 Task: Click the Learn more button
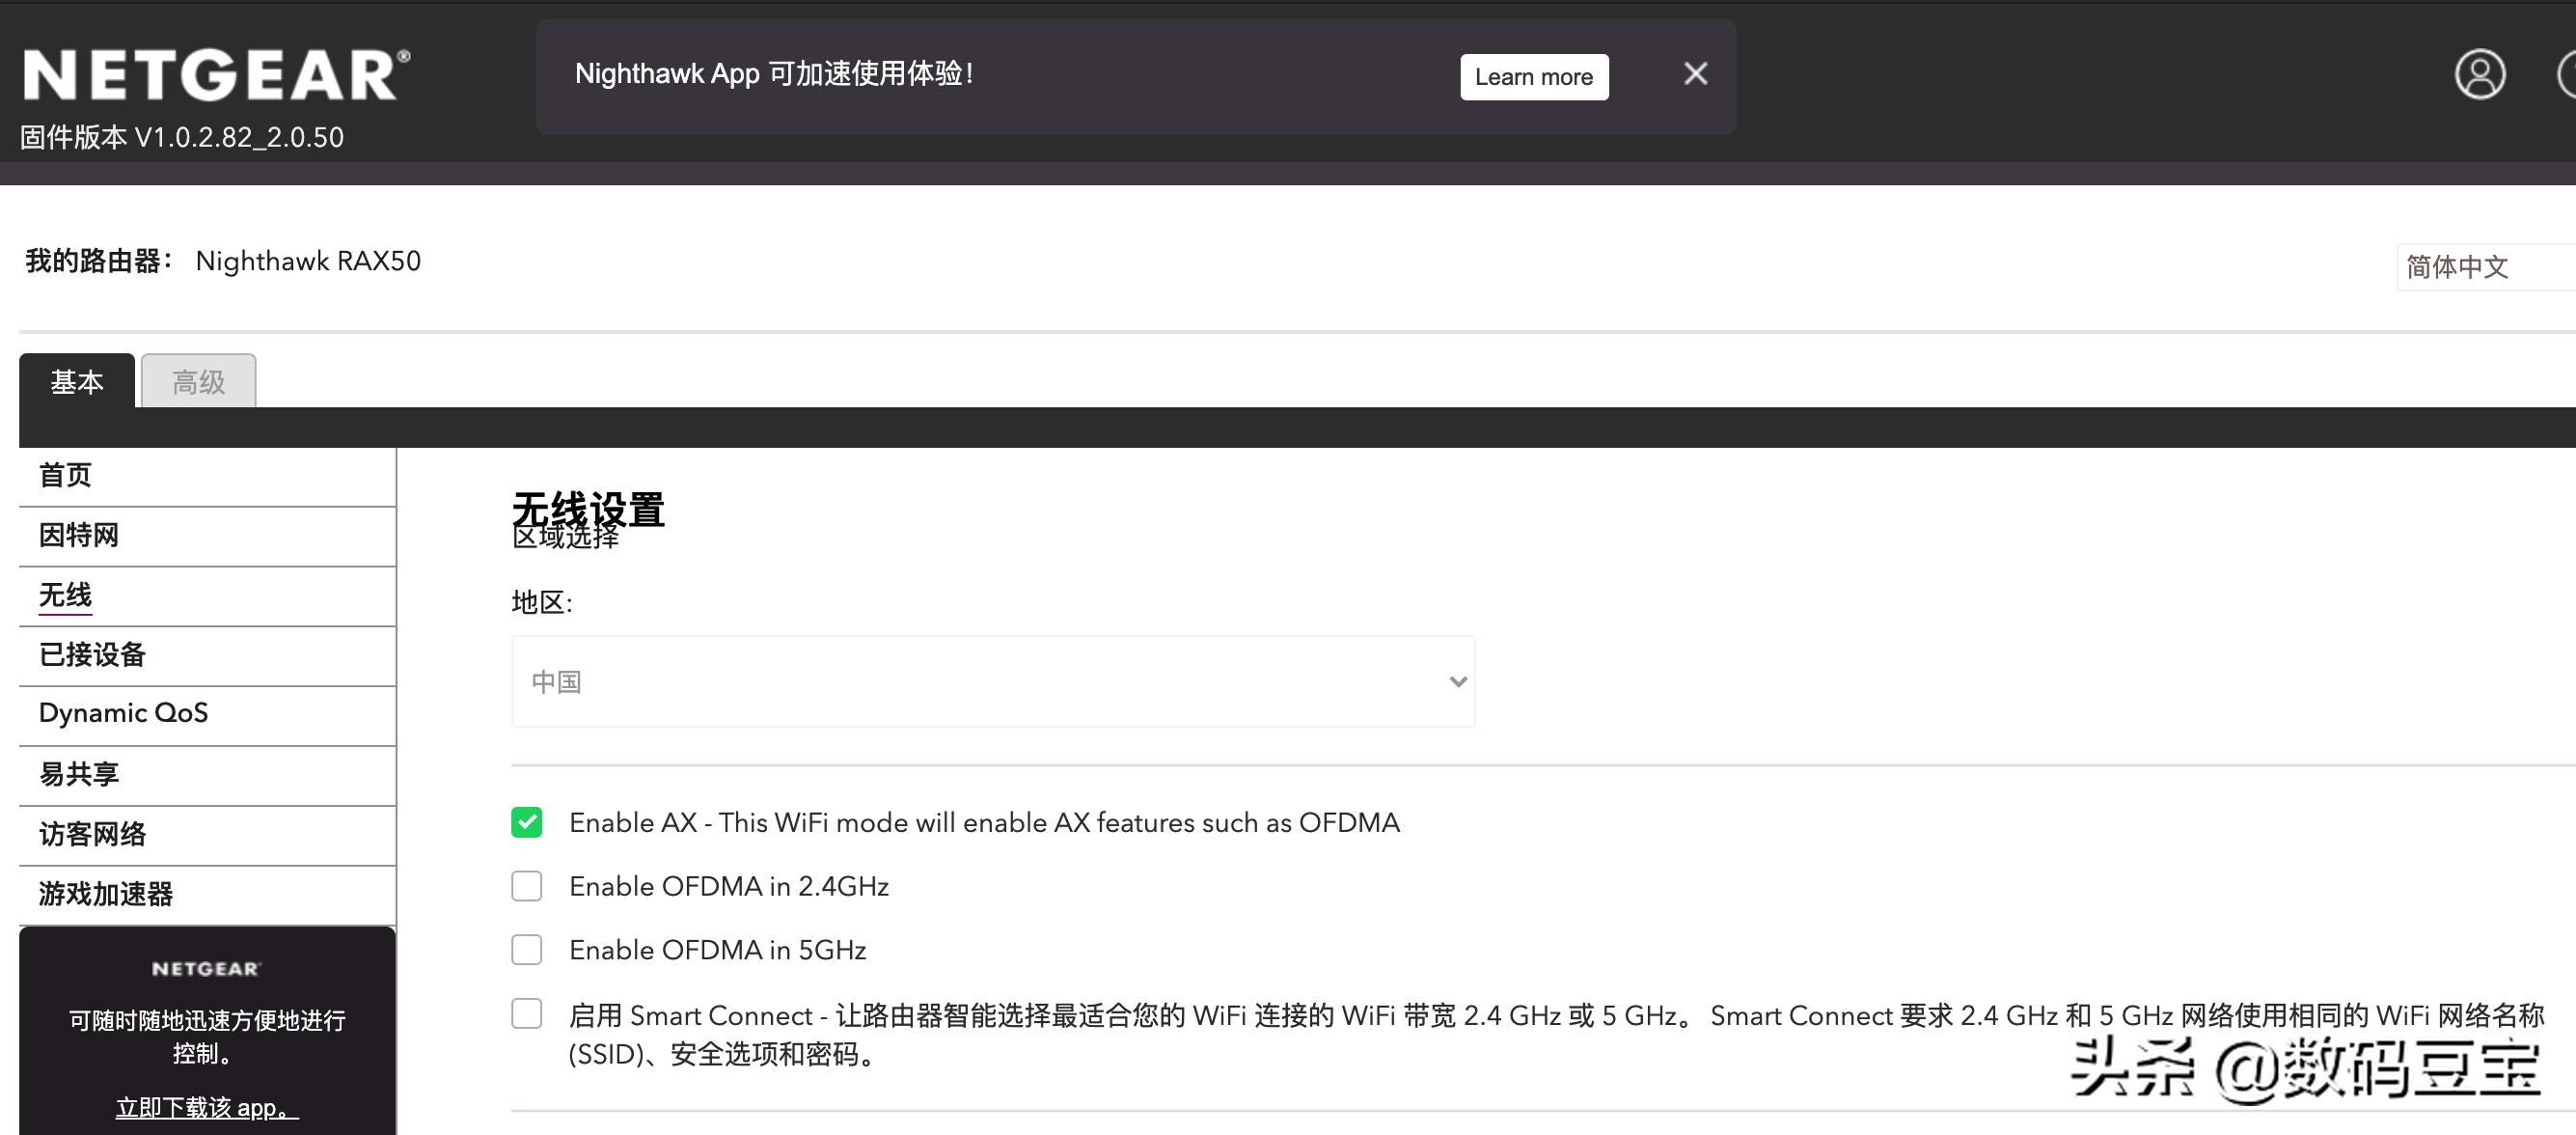click(x=1533, y=76)
